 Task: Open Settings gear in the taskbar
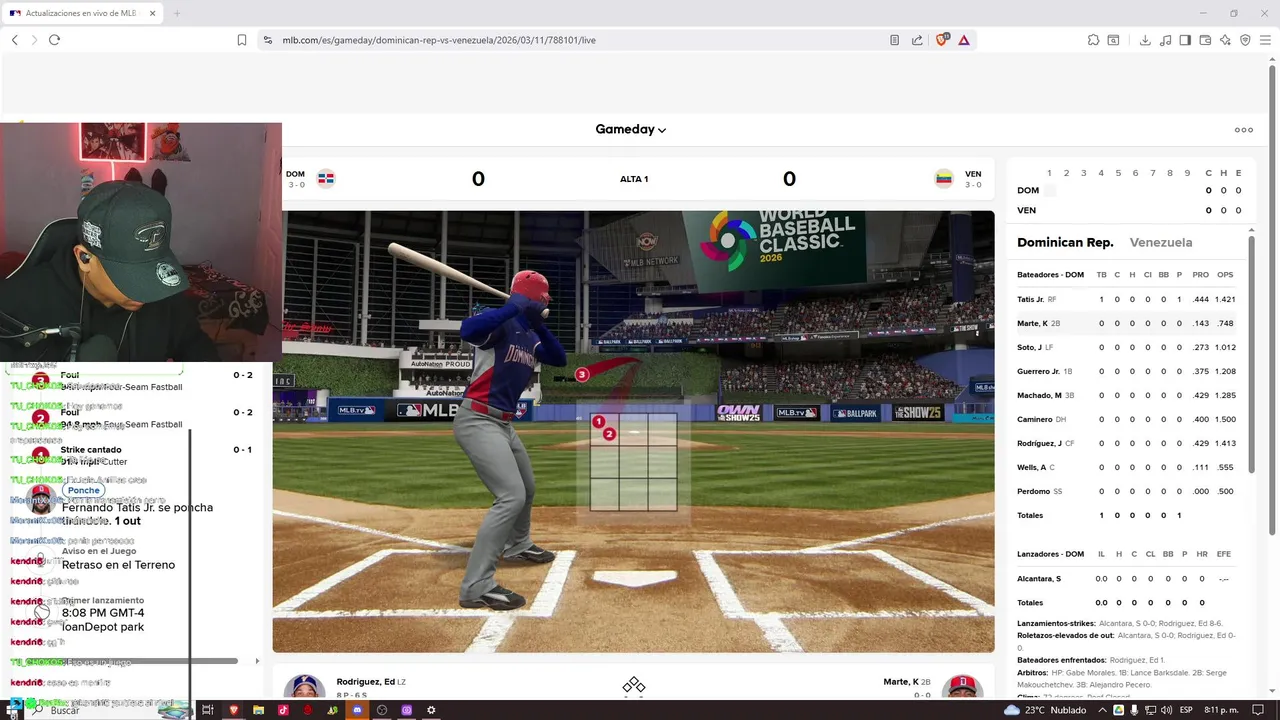431,710
